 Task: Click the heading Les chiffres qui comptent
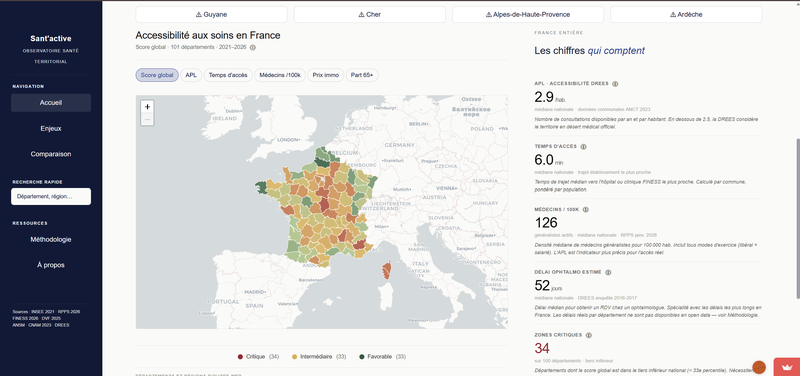click(589, 51)
